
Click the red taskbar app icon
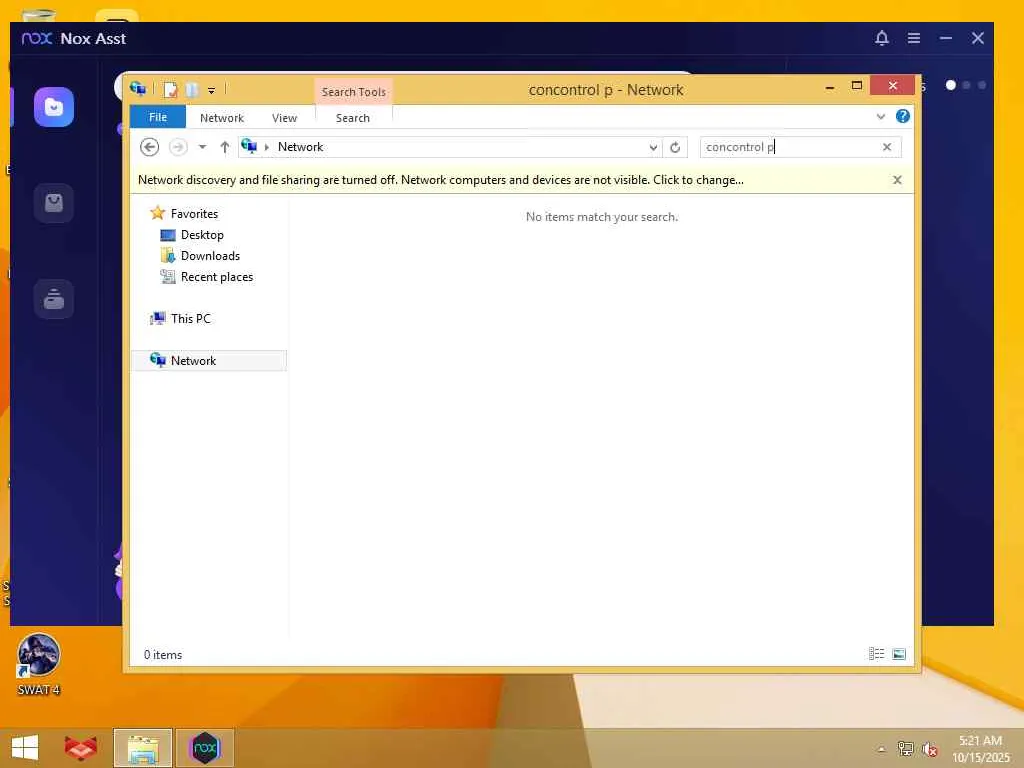80,748
